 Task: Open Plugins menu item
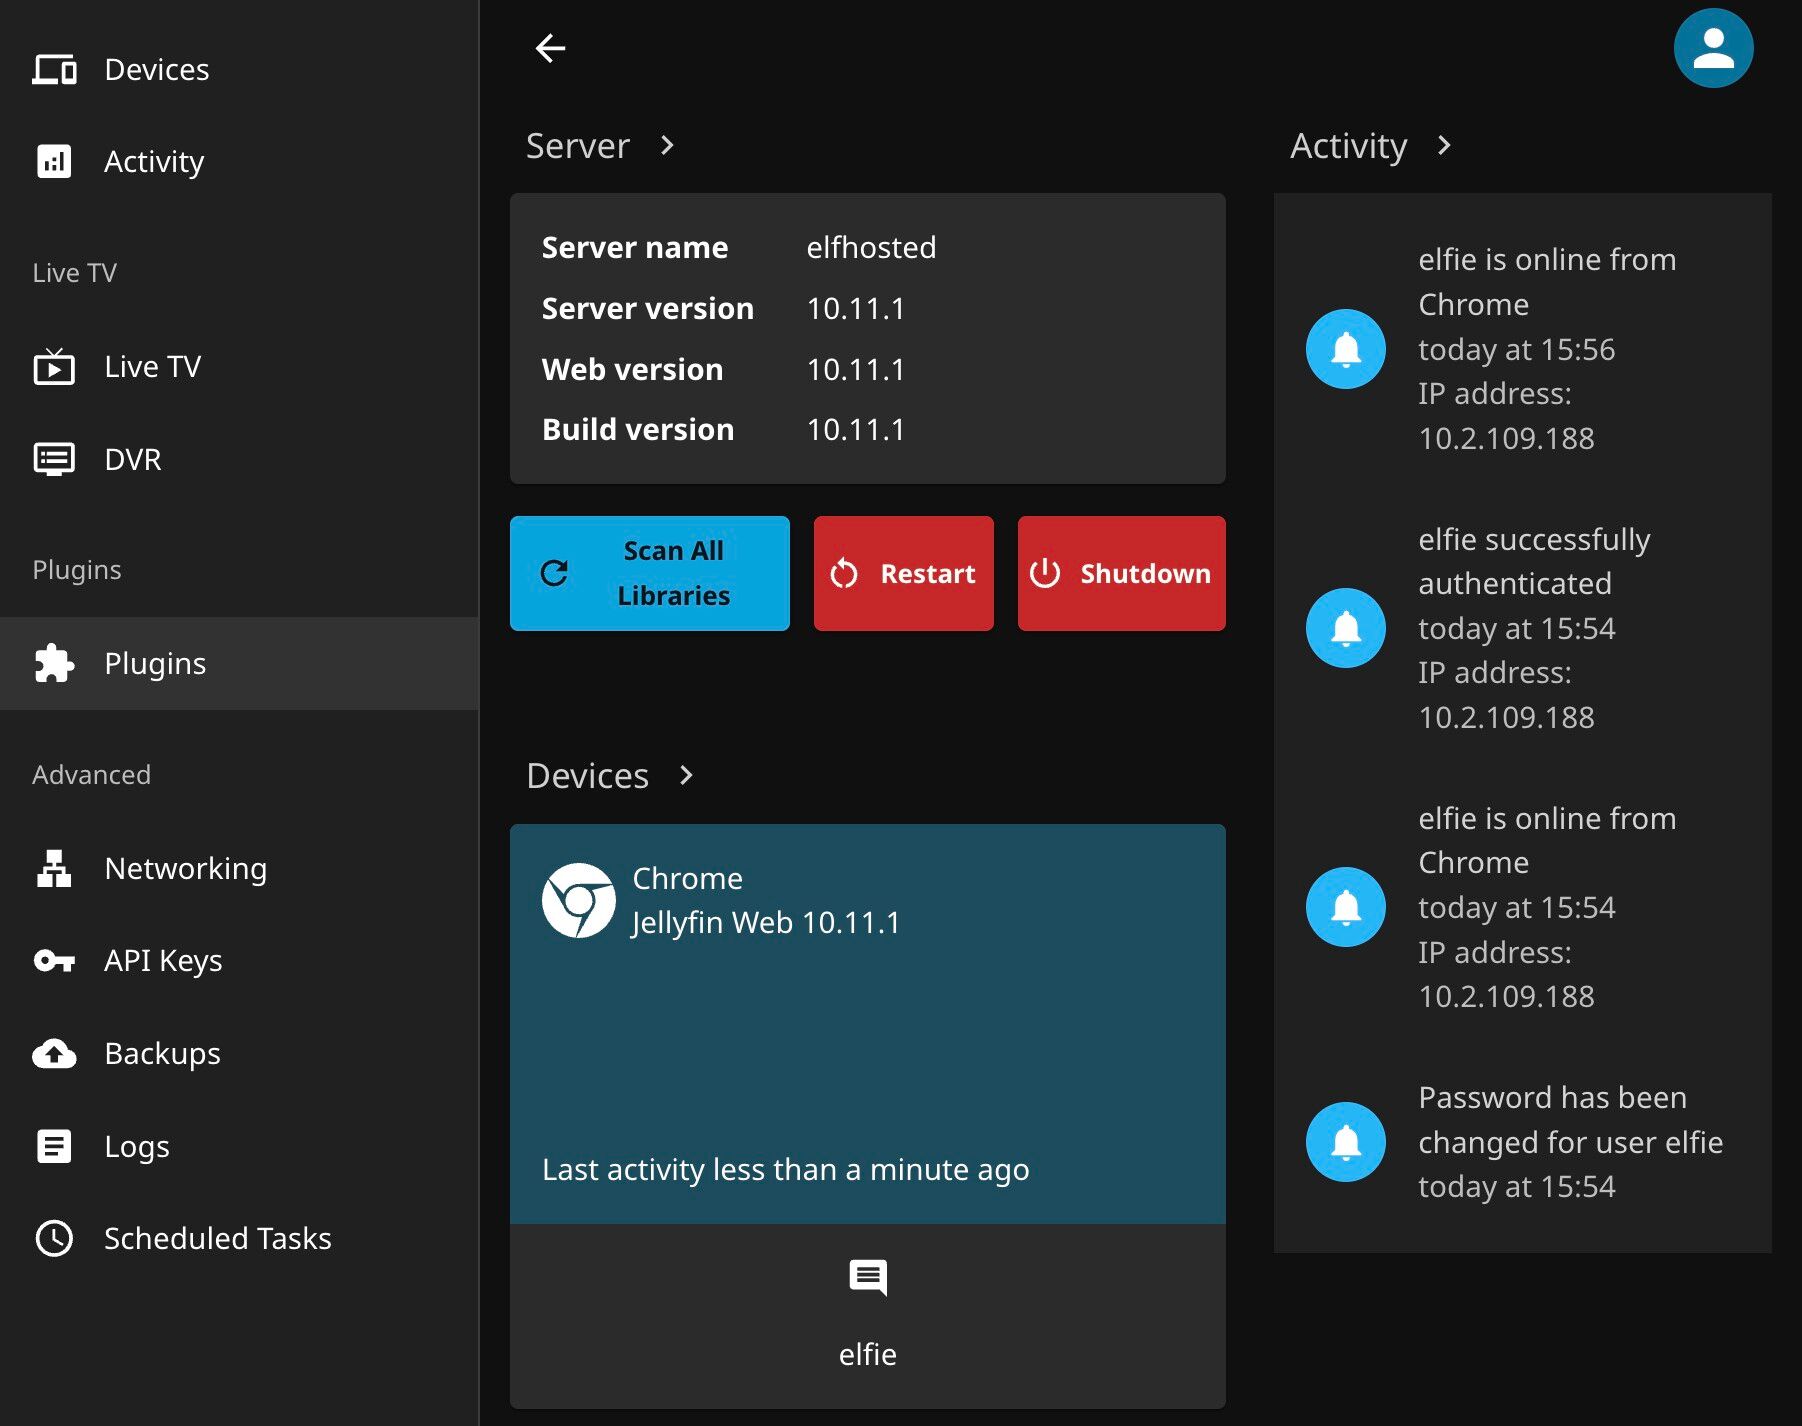(240, 663)
